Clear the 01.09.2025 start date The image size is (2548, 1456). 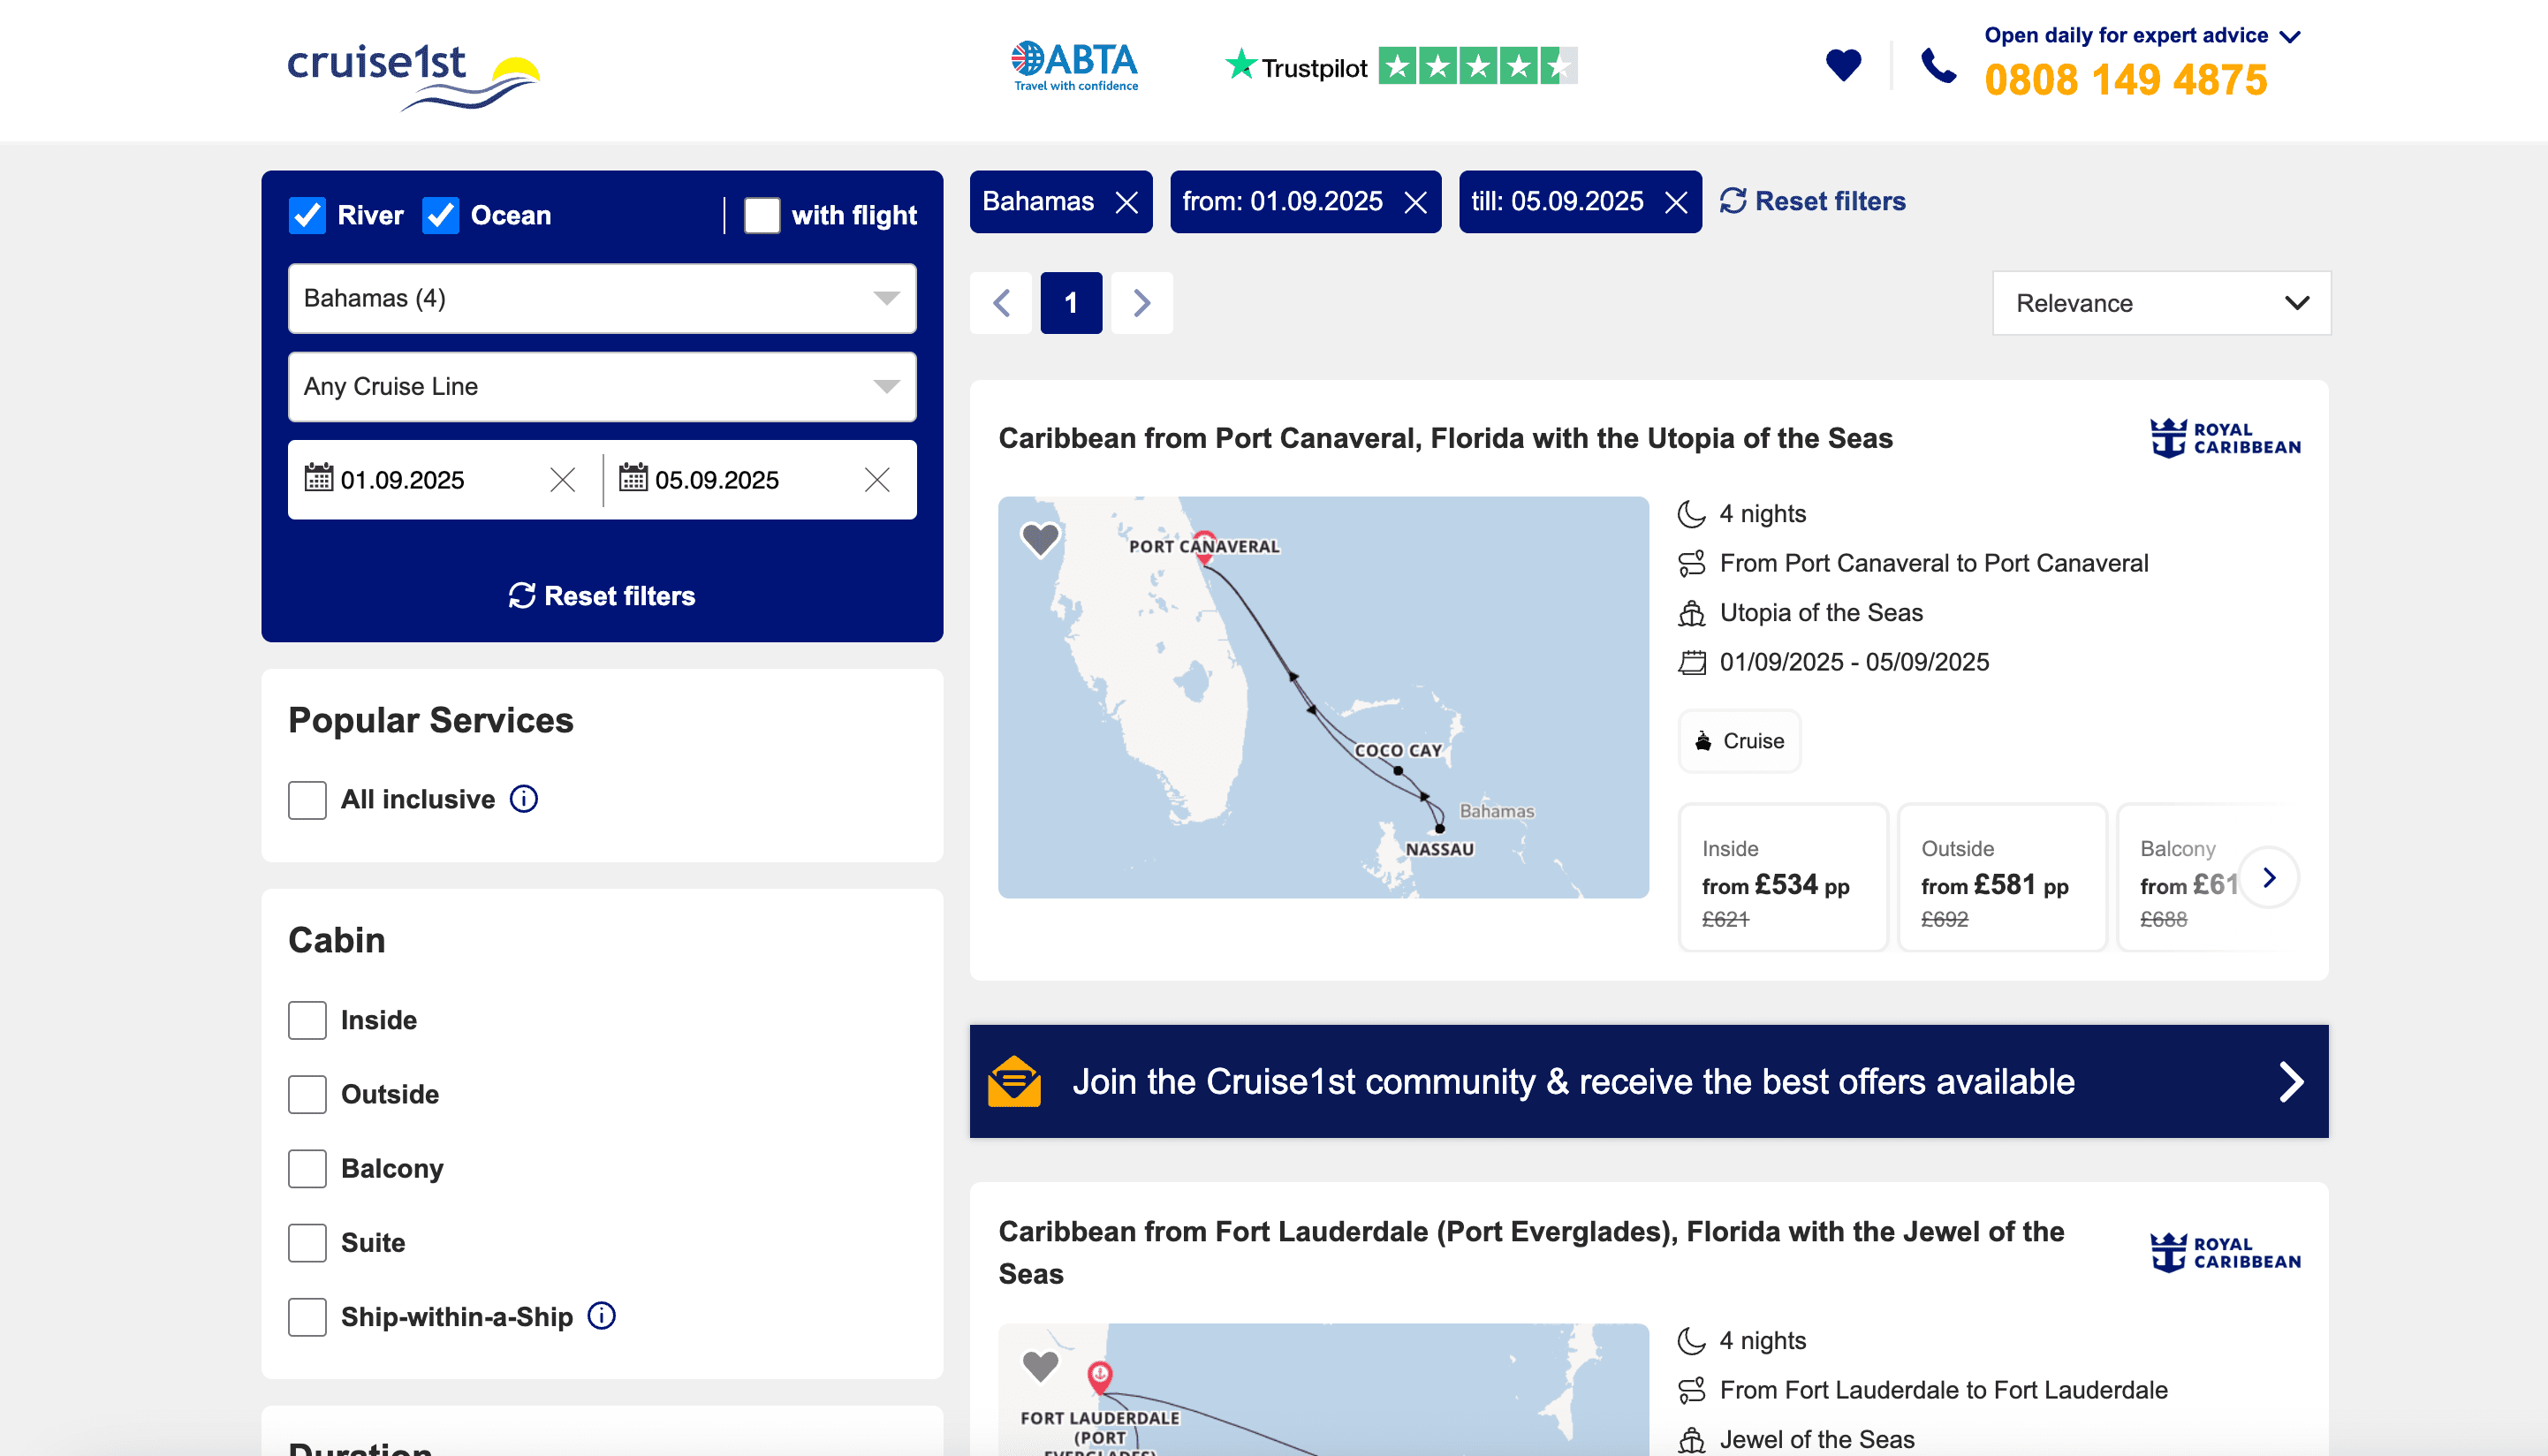pyautogui.click(x=563, y=480)
